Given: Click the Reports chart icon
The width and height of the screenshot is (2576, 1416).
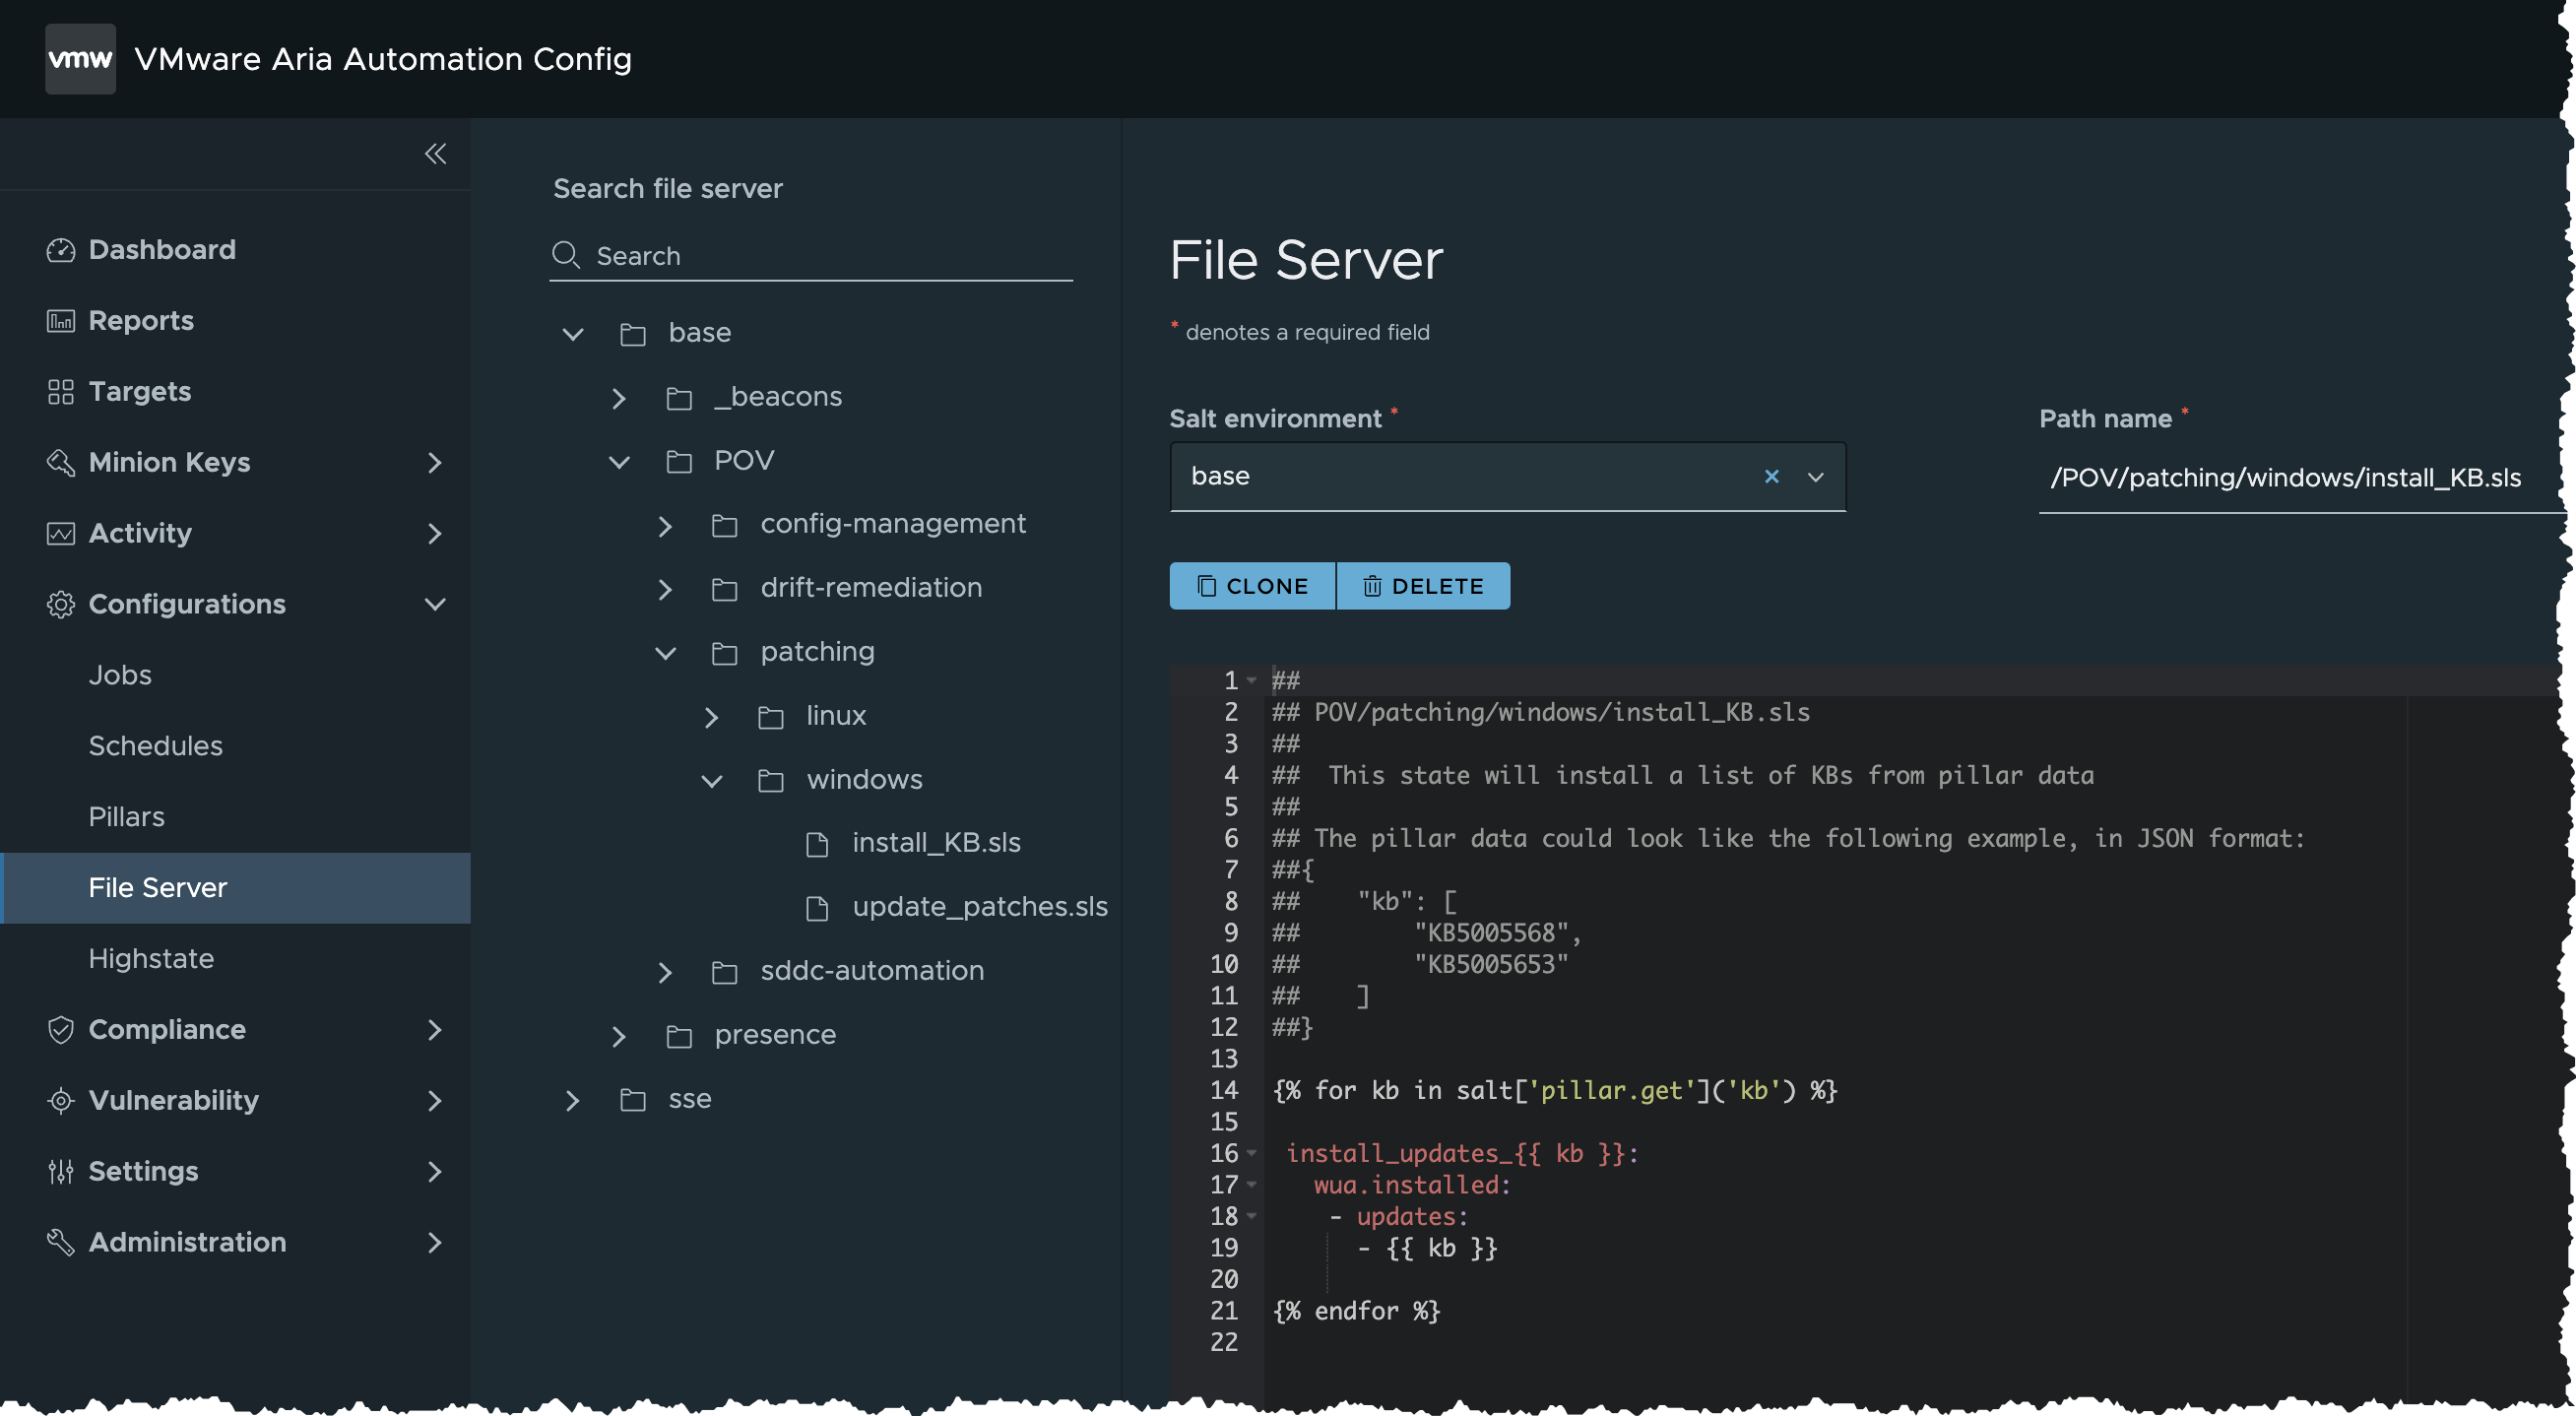Looking at the screenshot, I should [x=61, y=321].
